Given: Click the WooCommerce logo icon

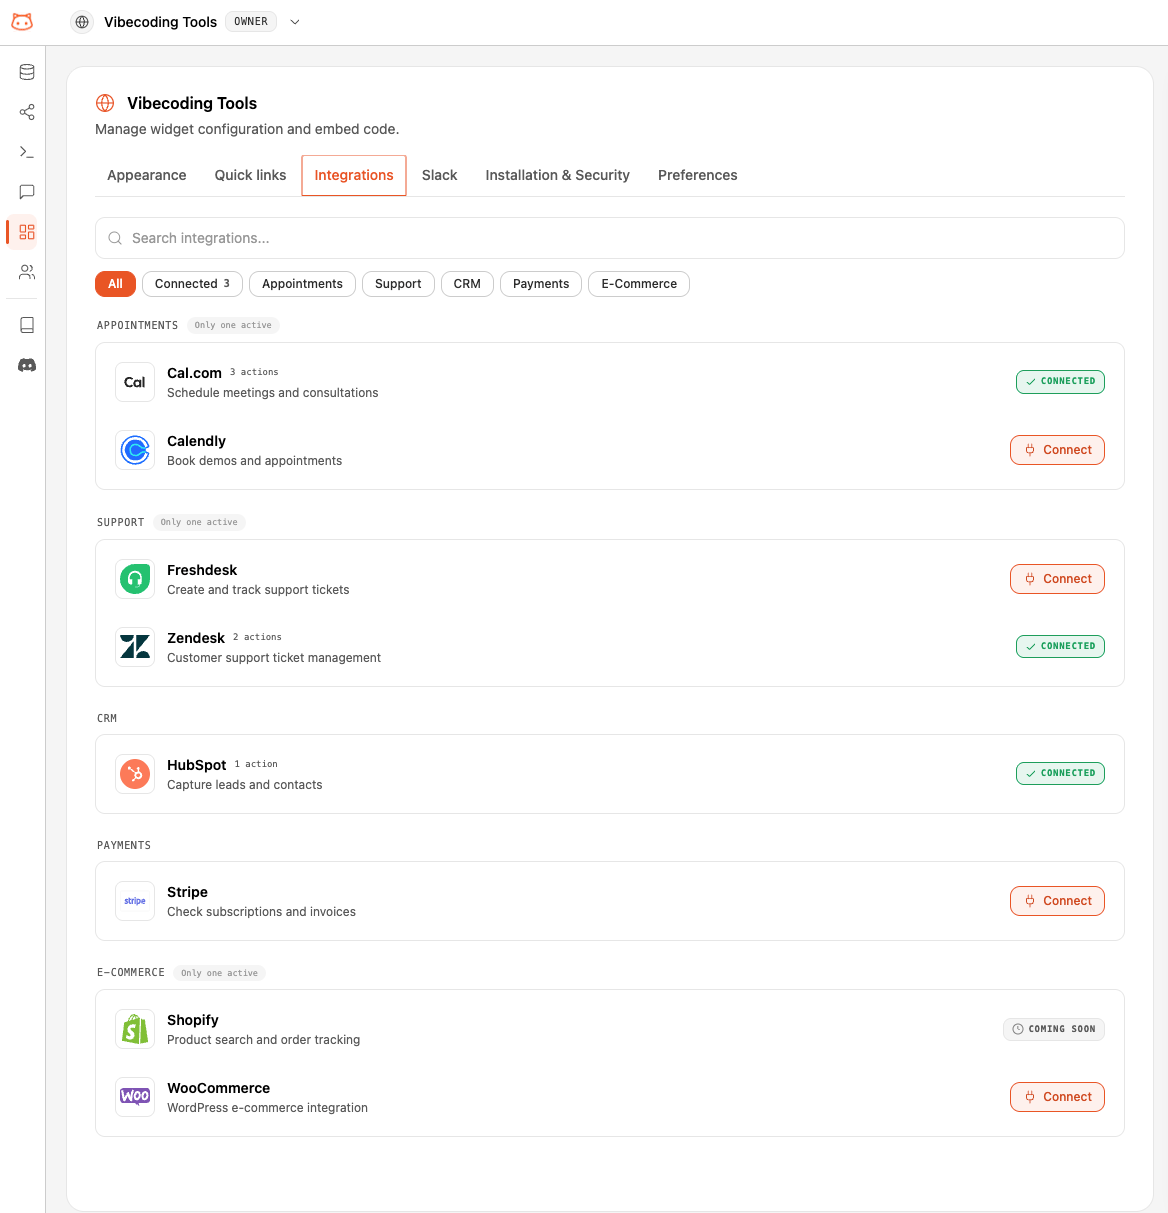Looking at the screenshot, I should pos(135,1097).
